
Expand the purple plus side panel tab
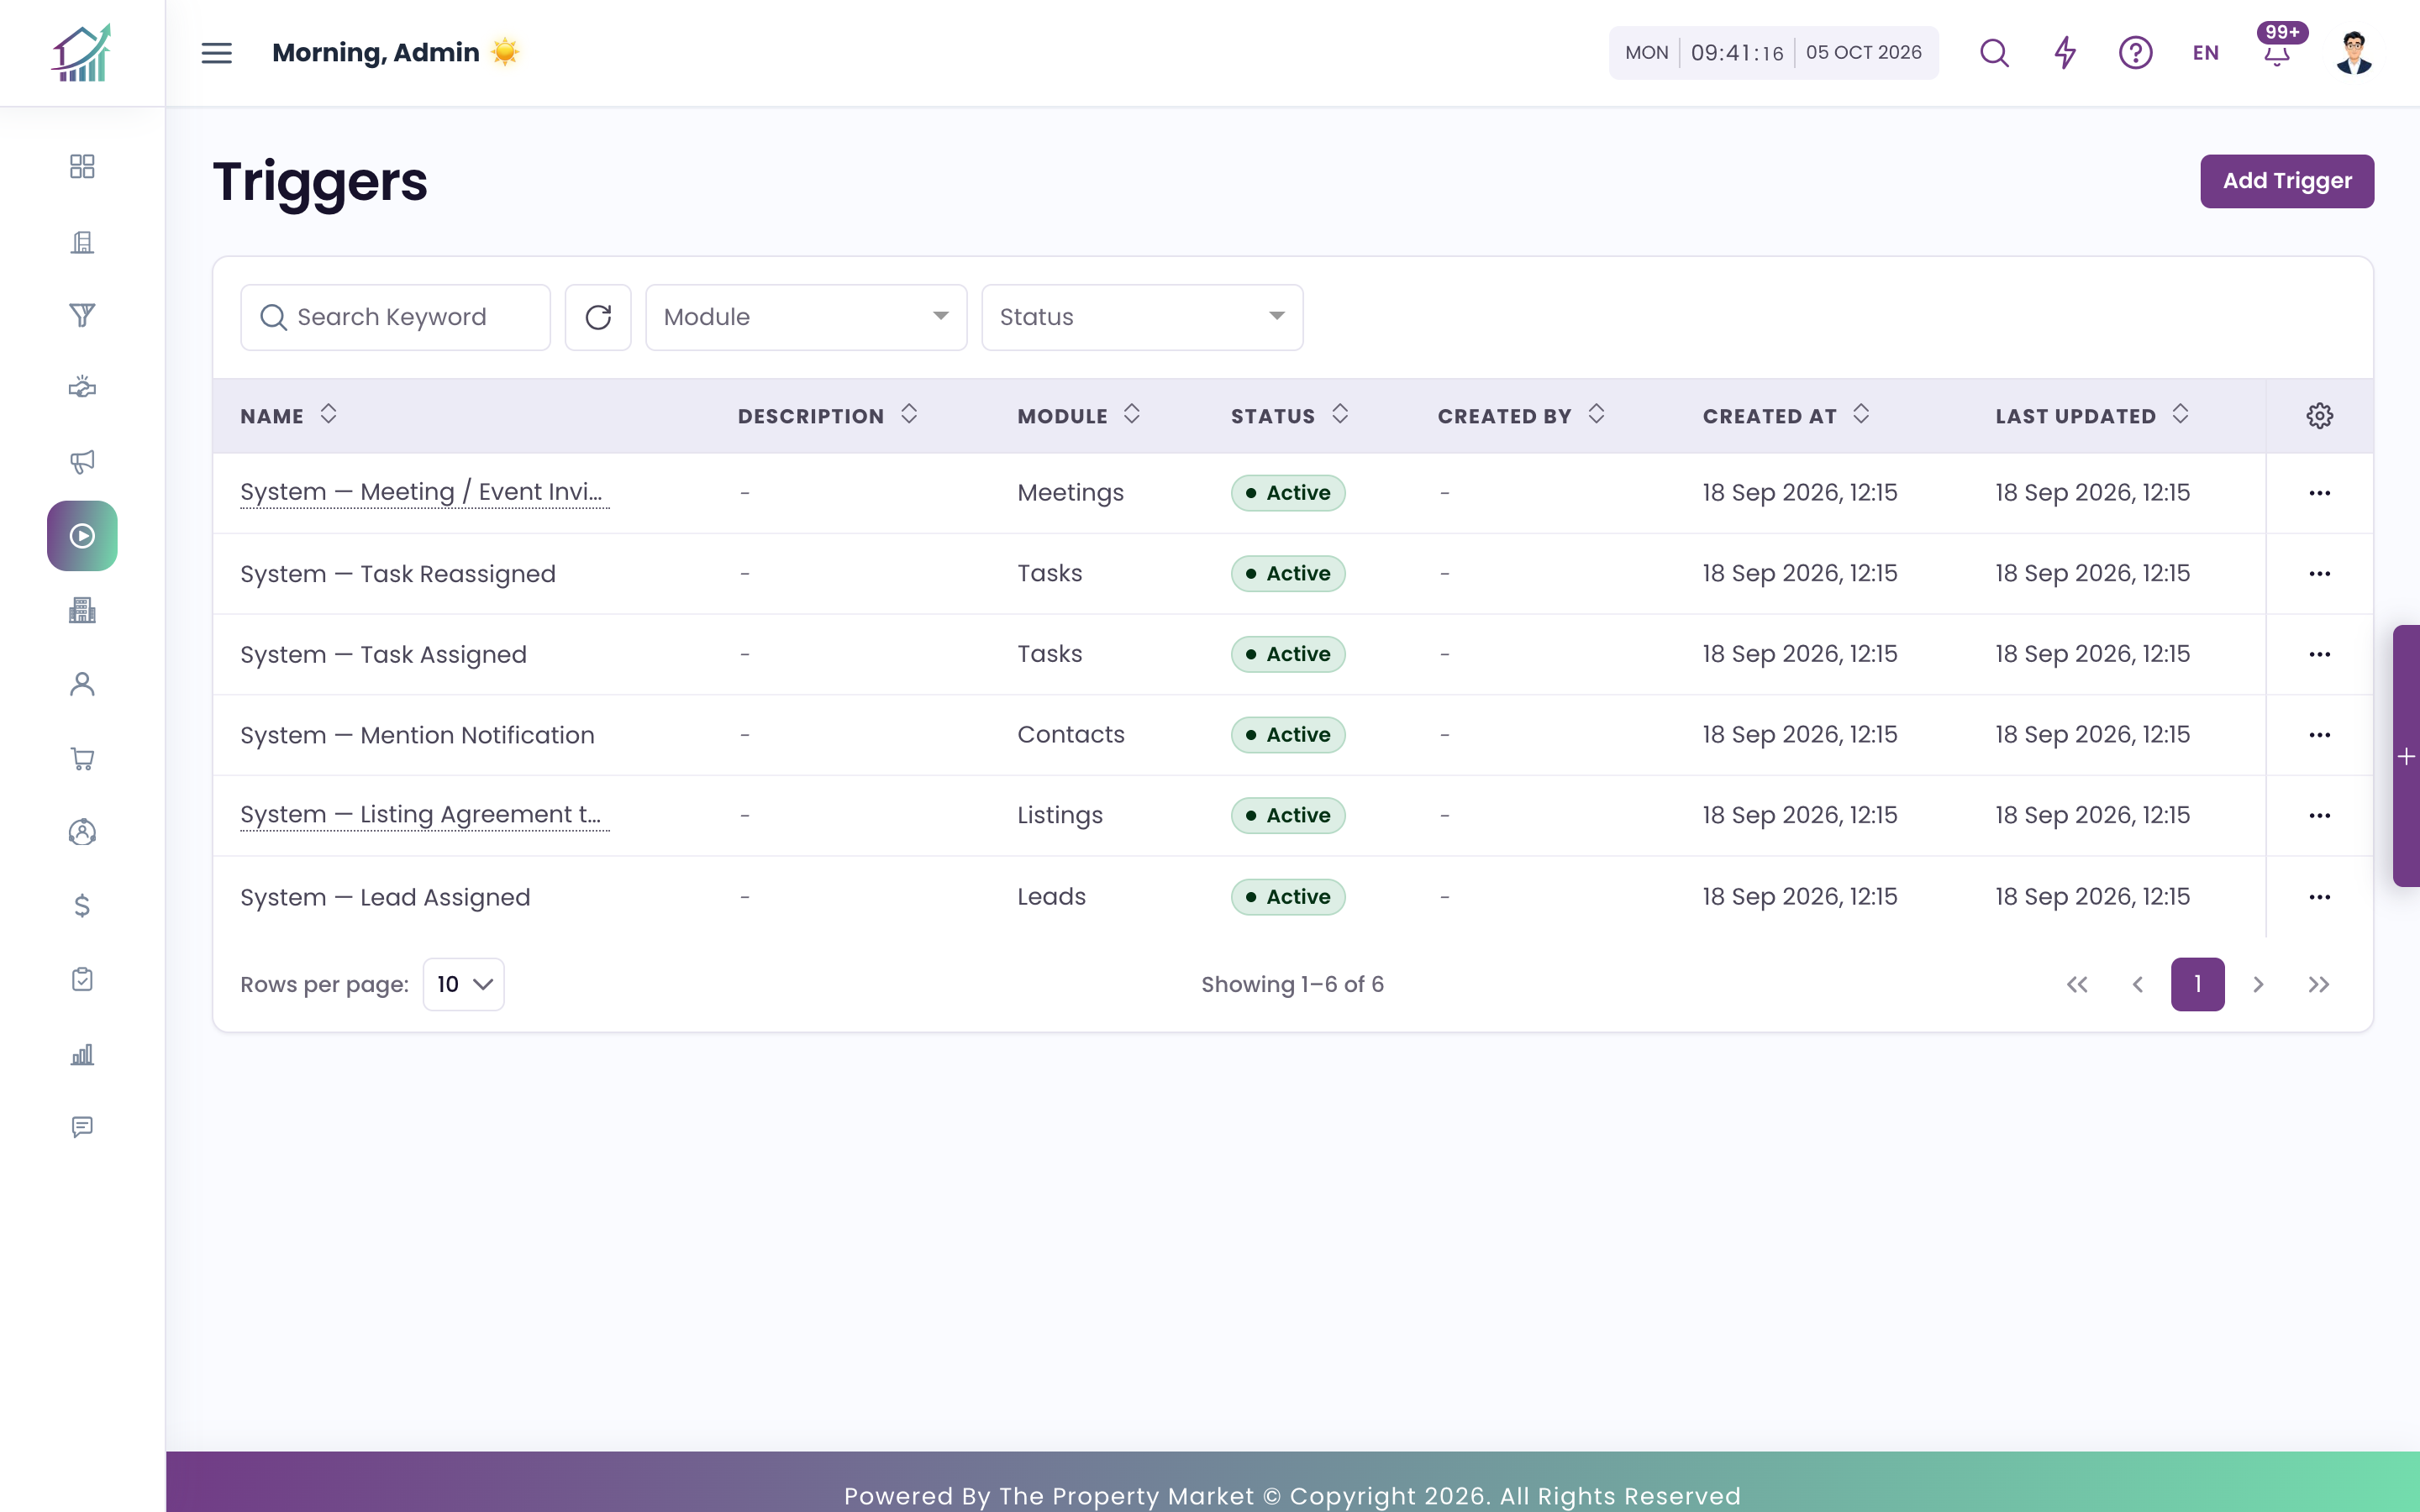(x=2406, y=756)
